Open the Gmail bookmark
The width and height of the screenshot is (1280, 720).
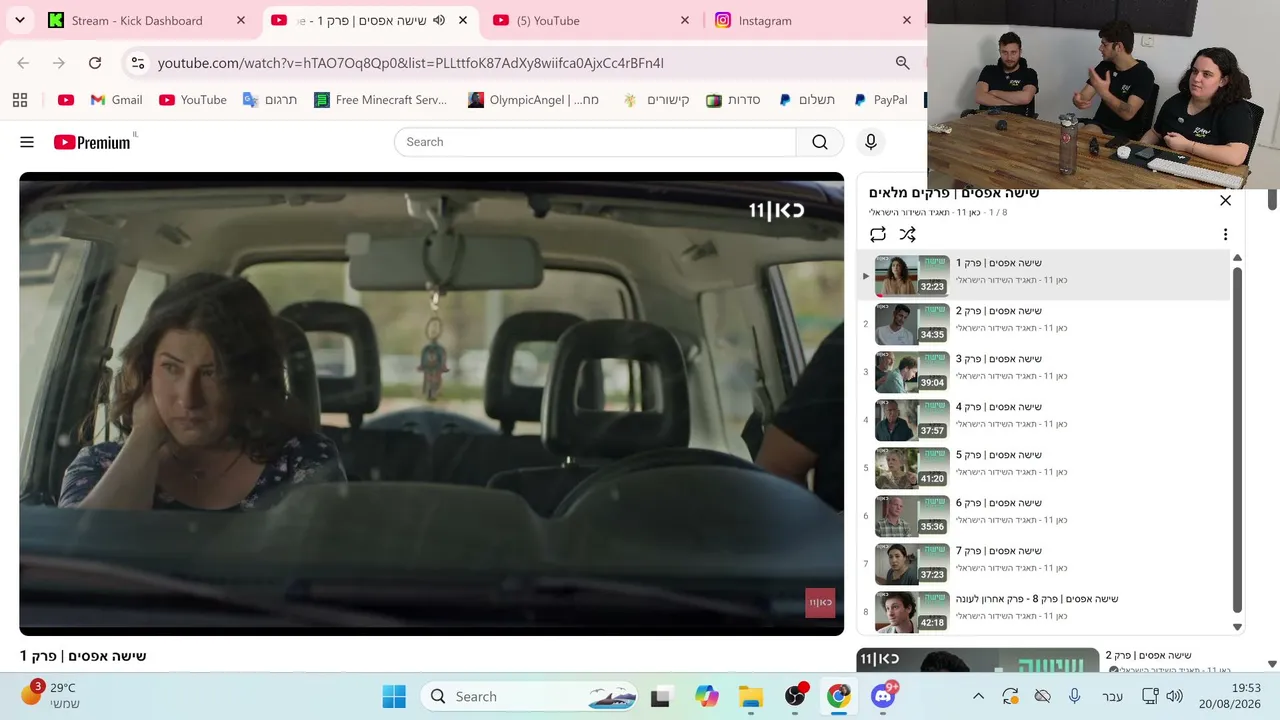click(x=116, y=100)
